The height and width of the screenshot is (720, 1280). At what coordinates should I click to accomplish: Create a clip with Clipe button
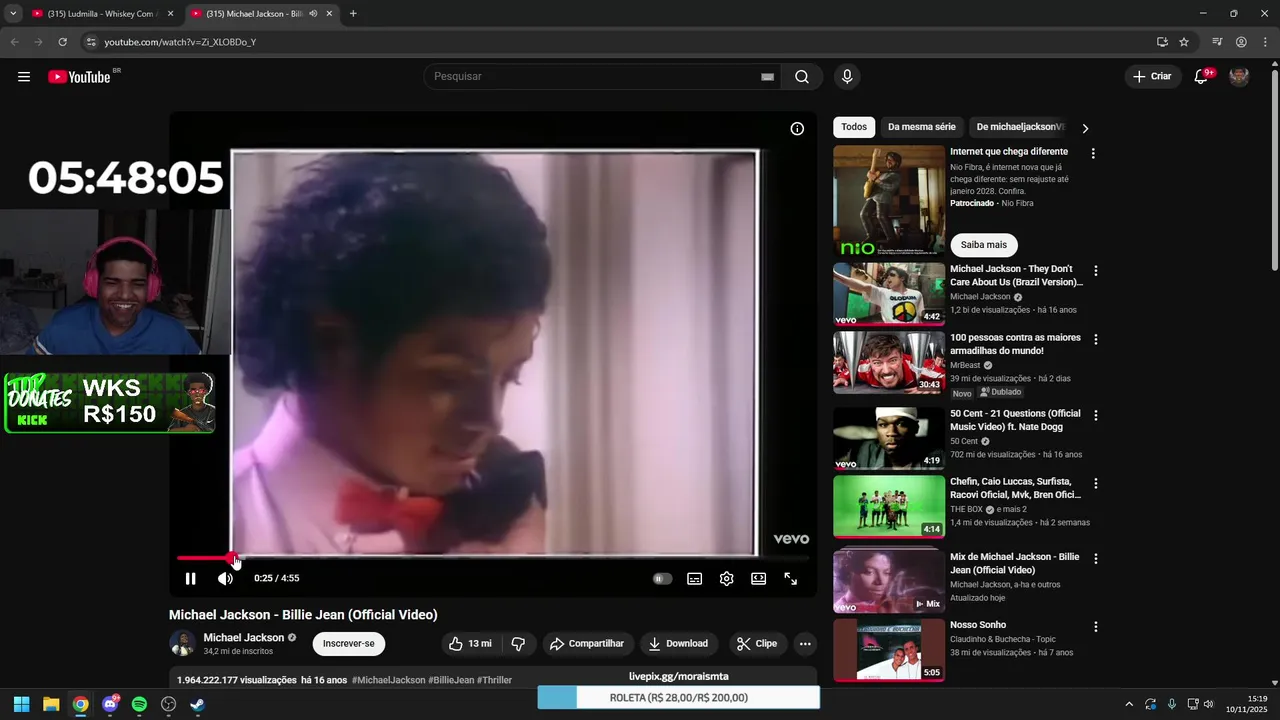[x=757, y=644]
